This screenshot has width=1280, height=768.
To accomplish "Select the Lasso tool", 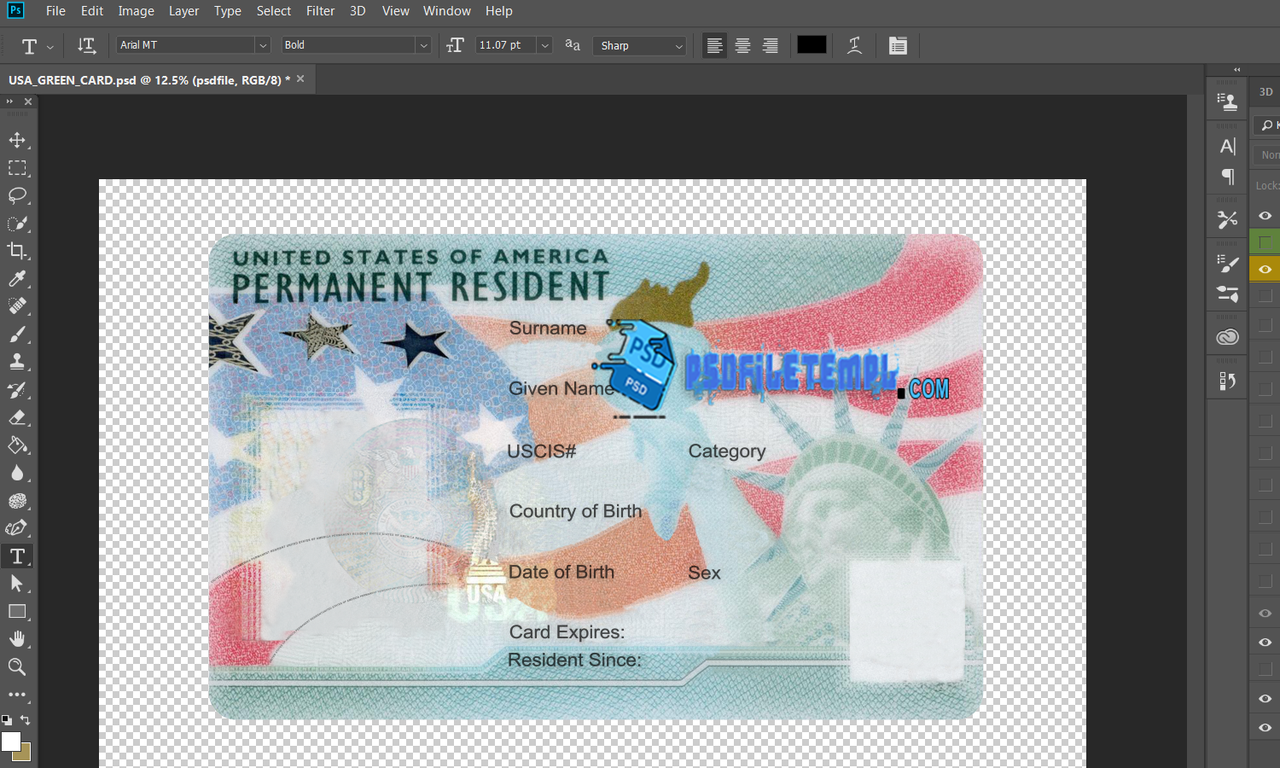I will 17,196.
